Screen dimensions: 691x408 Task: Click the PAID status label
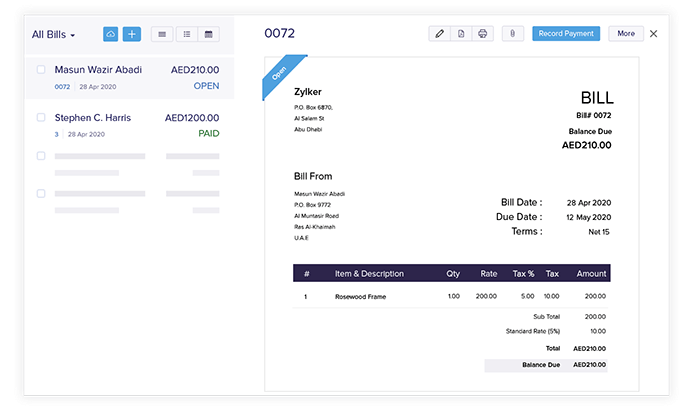pos(208,134)
